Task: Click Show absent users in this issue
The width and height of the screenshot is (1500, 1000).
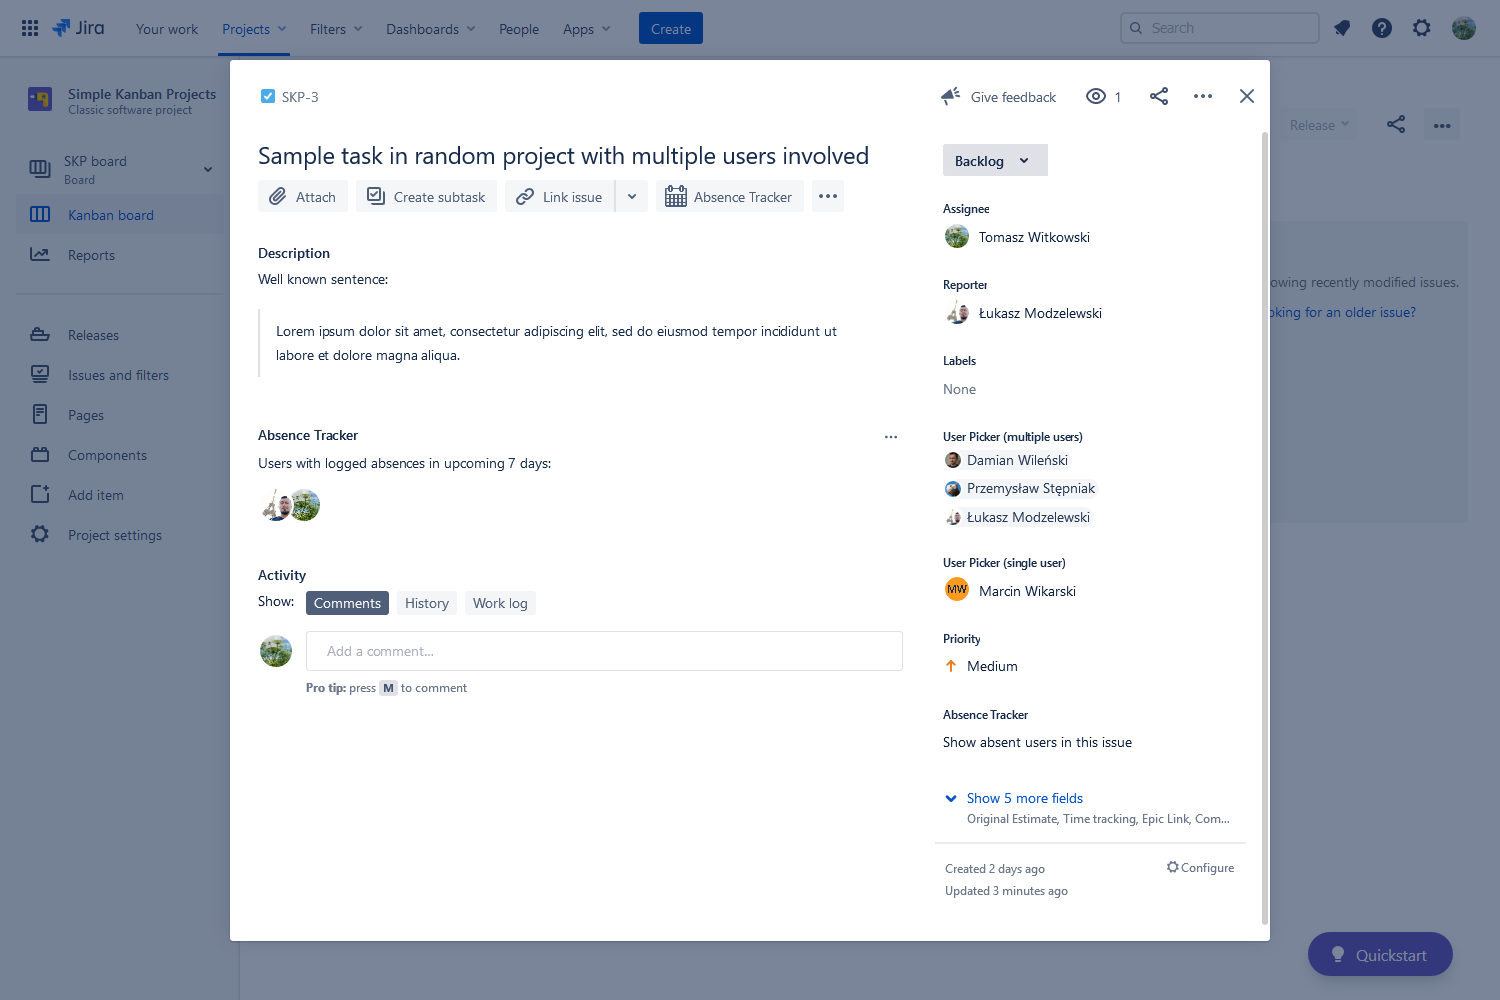Action: coord(1037,742)
